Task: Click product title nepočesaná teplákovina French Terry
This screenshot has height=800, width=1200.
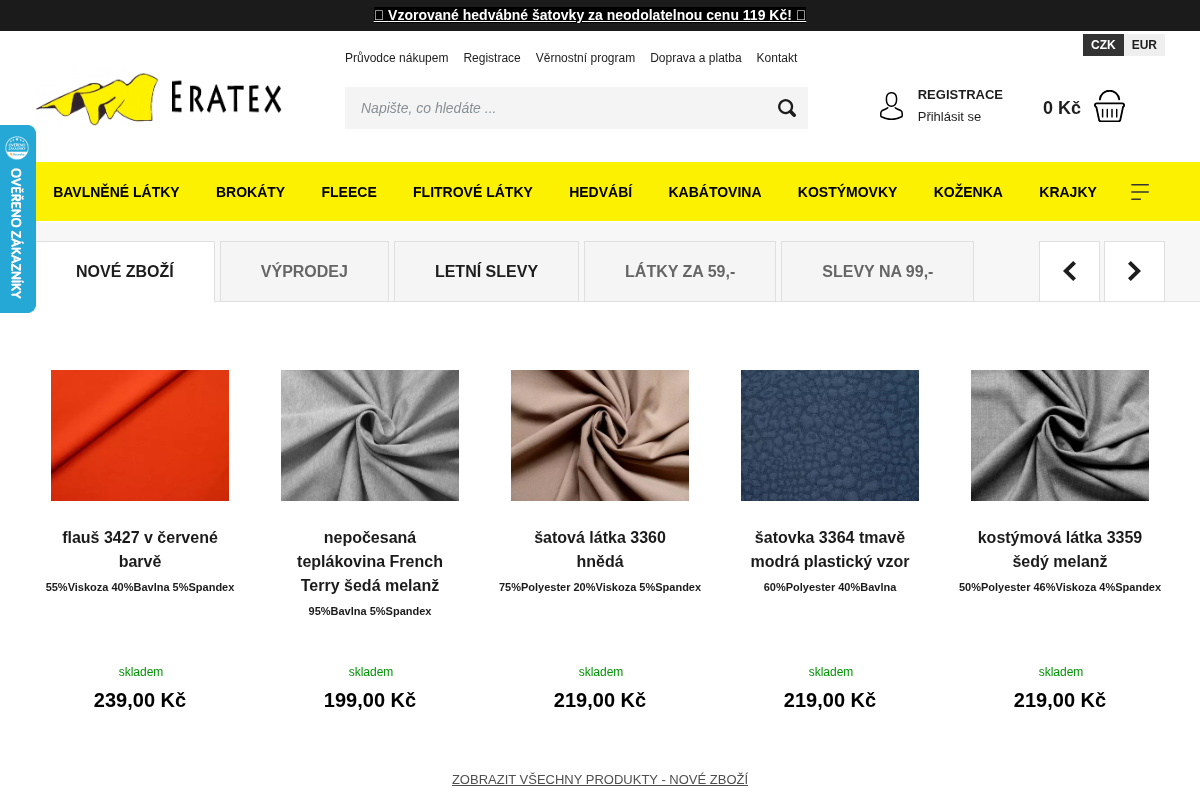Action: [370, 561]
